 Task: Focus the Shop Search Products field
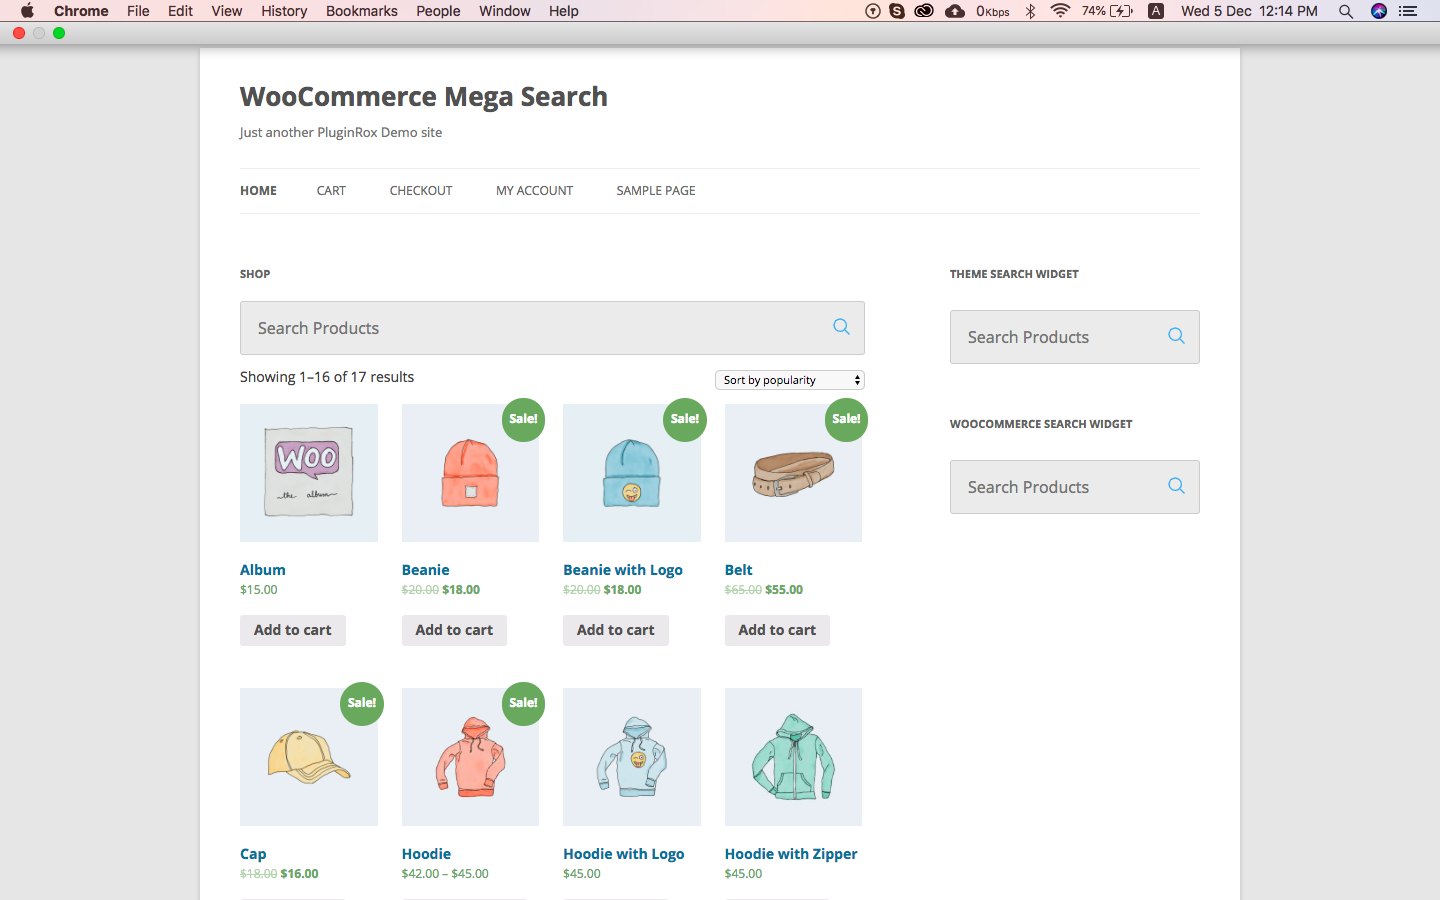[552, 328]
